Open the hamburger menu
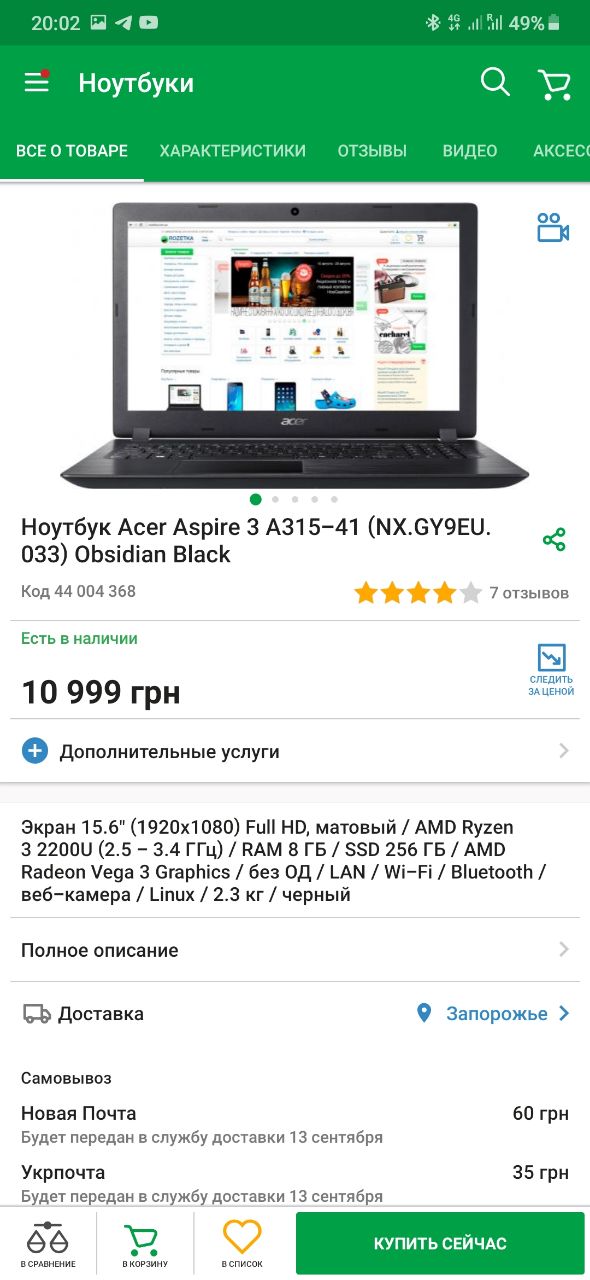Screen dimensions: 590x1280 point(37,82)
